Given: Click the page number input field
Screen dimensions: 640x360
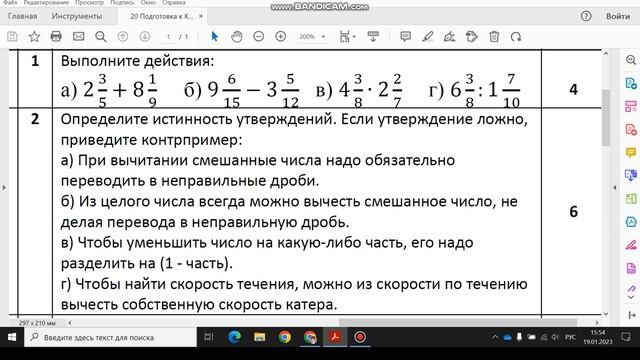Looking at the screenshot, I should [x=168, y=37].
